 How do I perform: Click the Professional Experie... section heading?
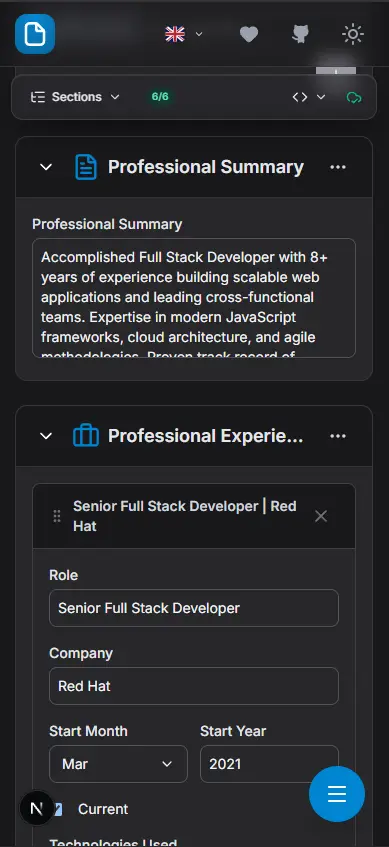206,436
